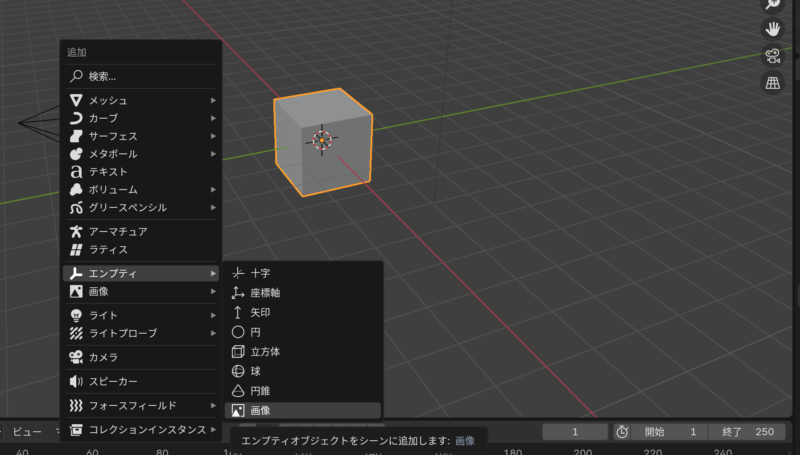Click the current frame field showing 1
800x455 pixels.
tap(575, 432)
